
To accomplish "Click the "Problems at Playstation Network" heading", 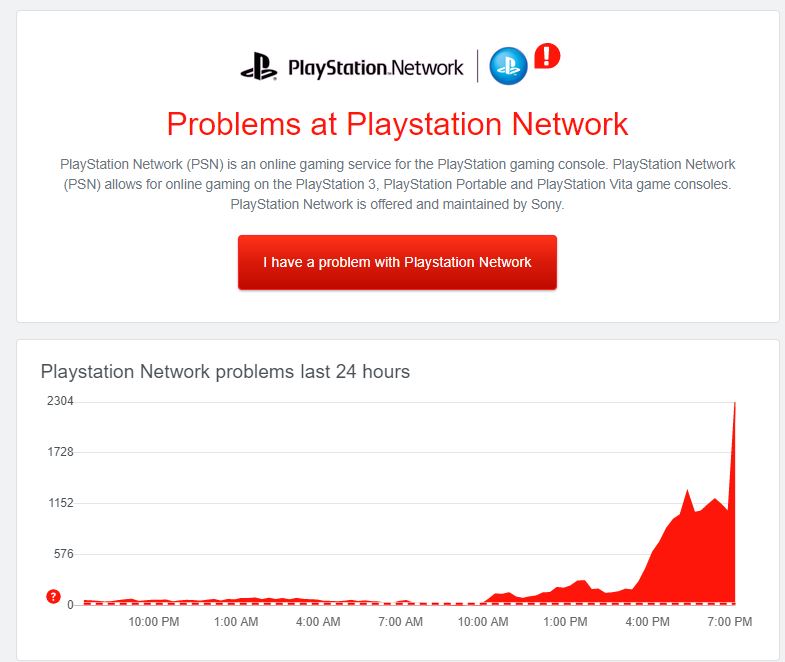I will click(397, 124).
